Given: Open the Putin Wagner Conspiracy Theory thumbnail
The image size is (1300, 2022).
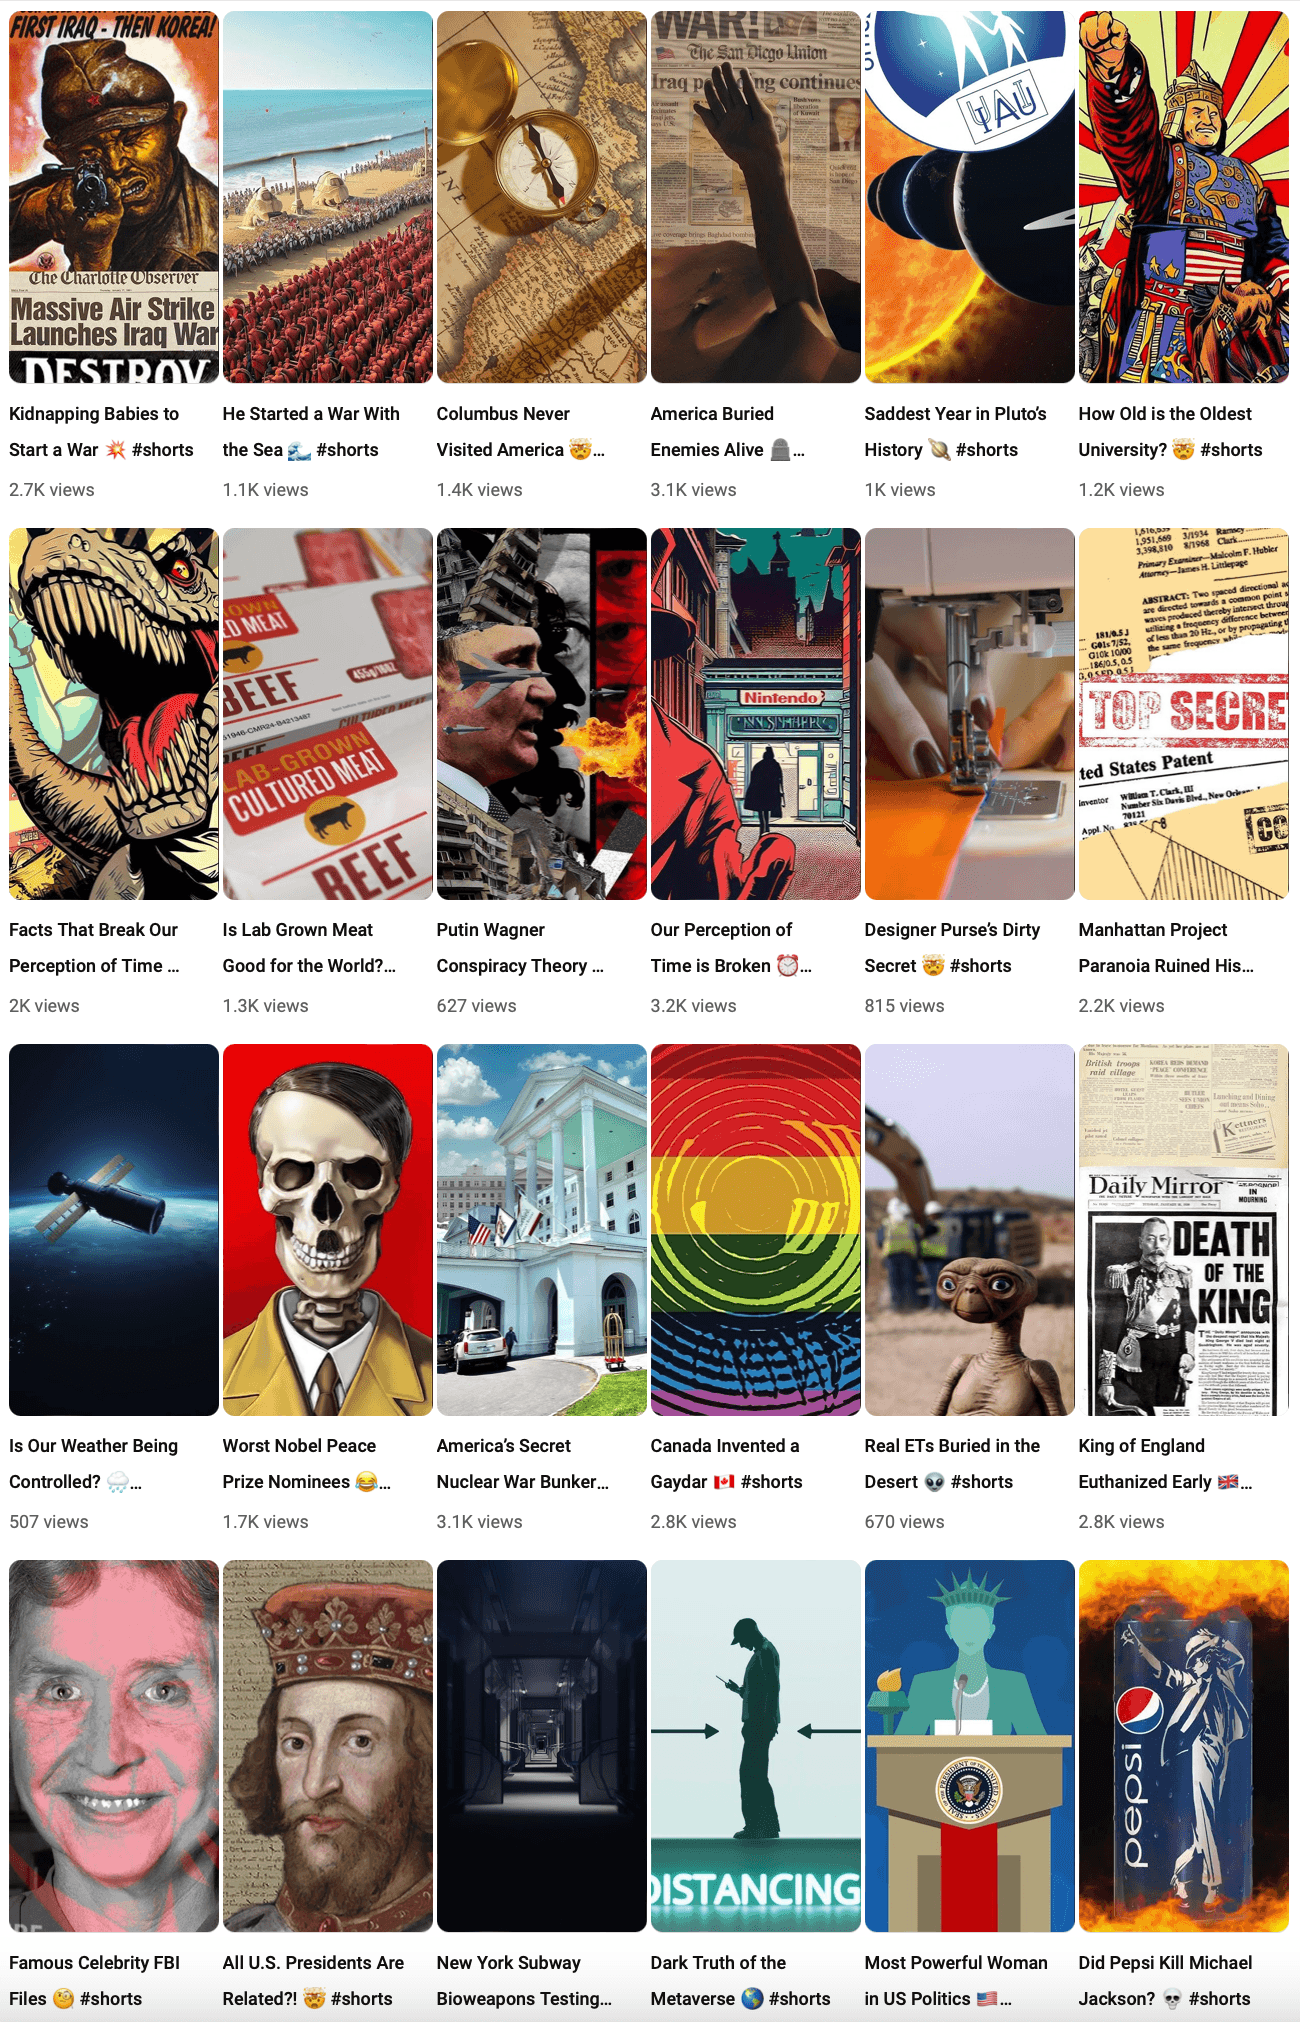Looking at the screenshot, I should pos(542,714).
